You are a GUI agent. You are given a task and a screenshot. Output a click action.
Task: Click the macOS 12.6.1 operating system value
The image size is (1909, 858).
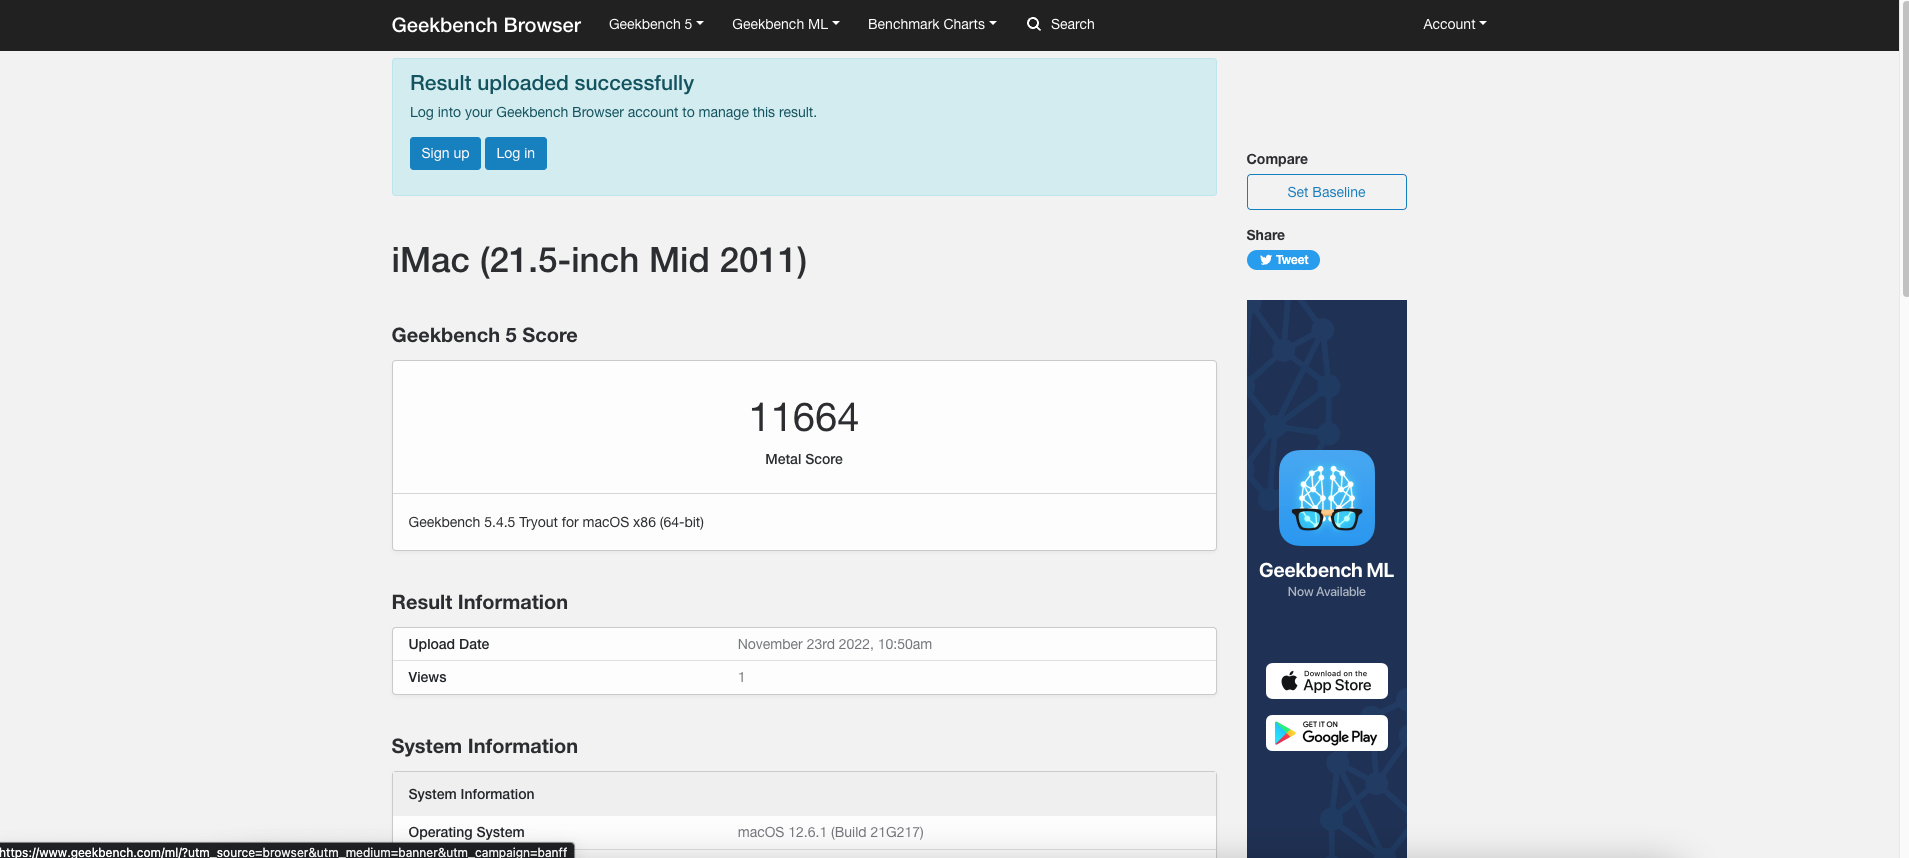click(831, 832)
